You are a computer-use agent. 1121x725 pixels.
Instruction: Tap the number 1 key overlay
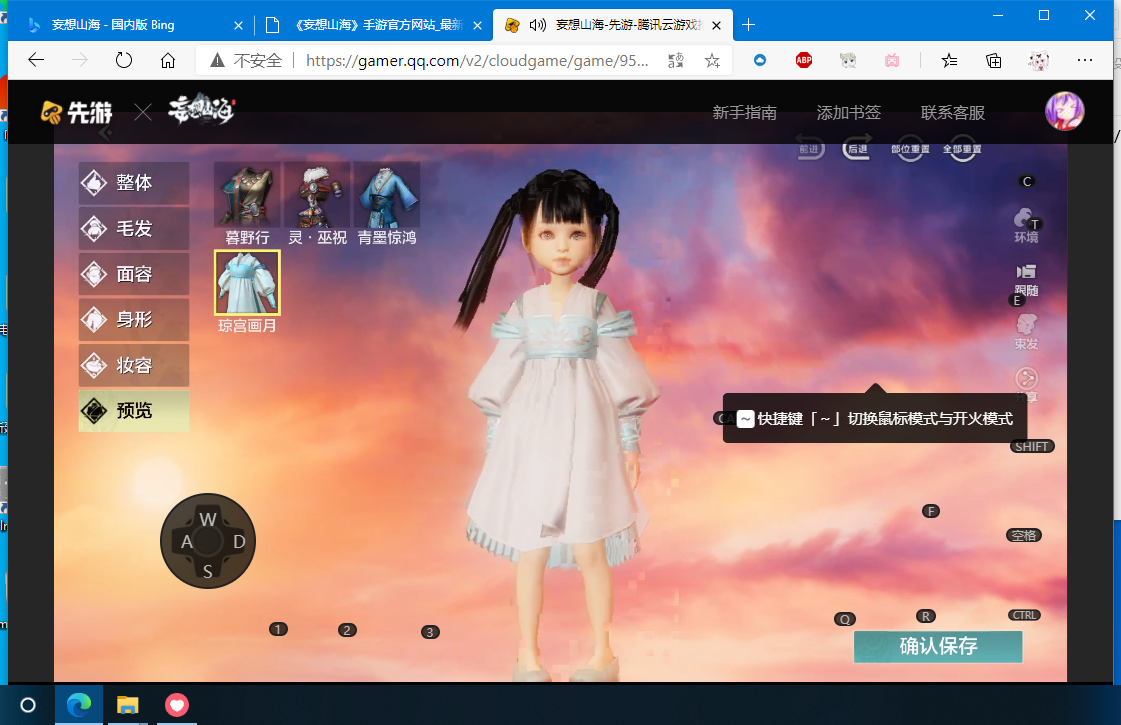(278, 629)
